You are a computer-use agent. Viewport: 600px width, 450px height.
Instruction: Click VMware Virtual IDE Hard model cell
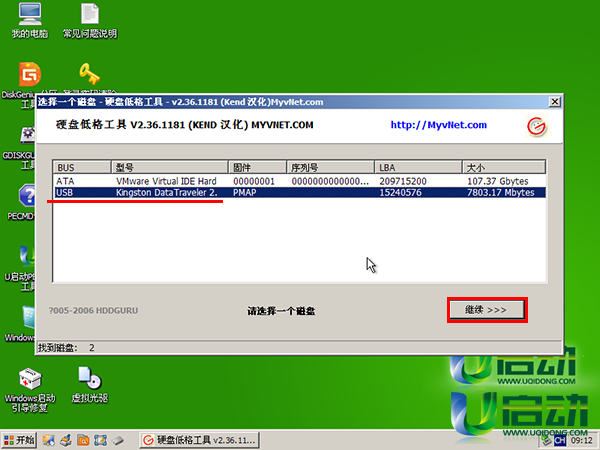(166, 181)
